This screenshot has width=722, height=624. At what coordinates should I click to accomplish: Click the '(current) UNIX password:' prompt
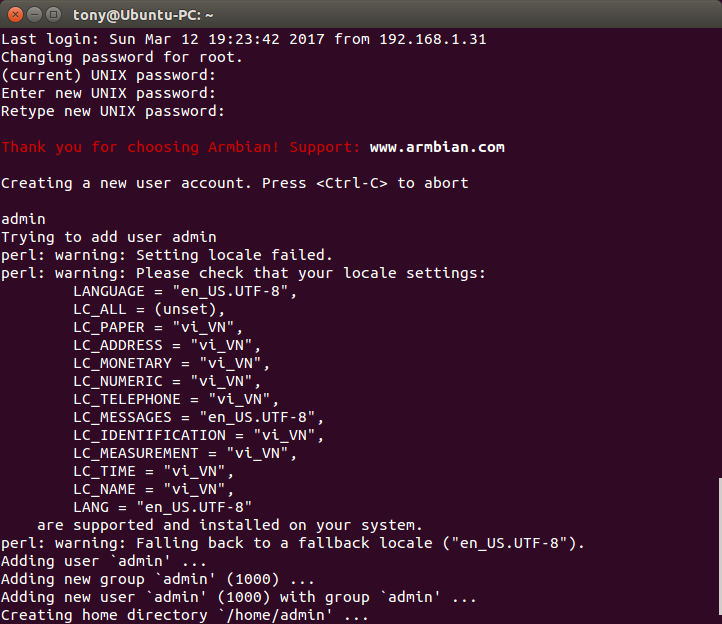[108, 76]
